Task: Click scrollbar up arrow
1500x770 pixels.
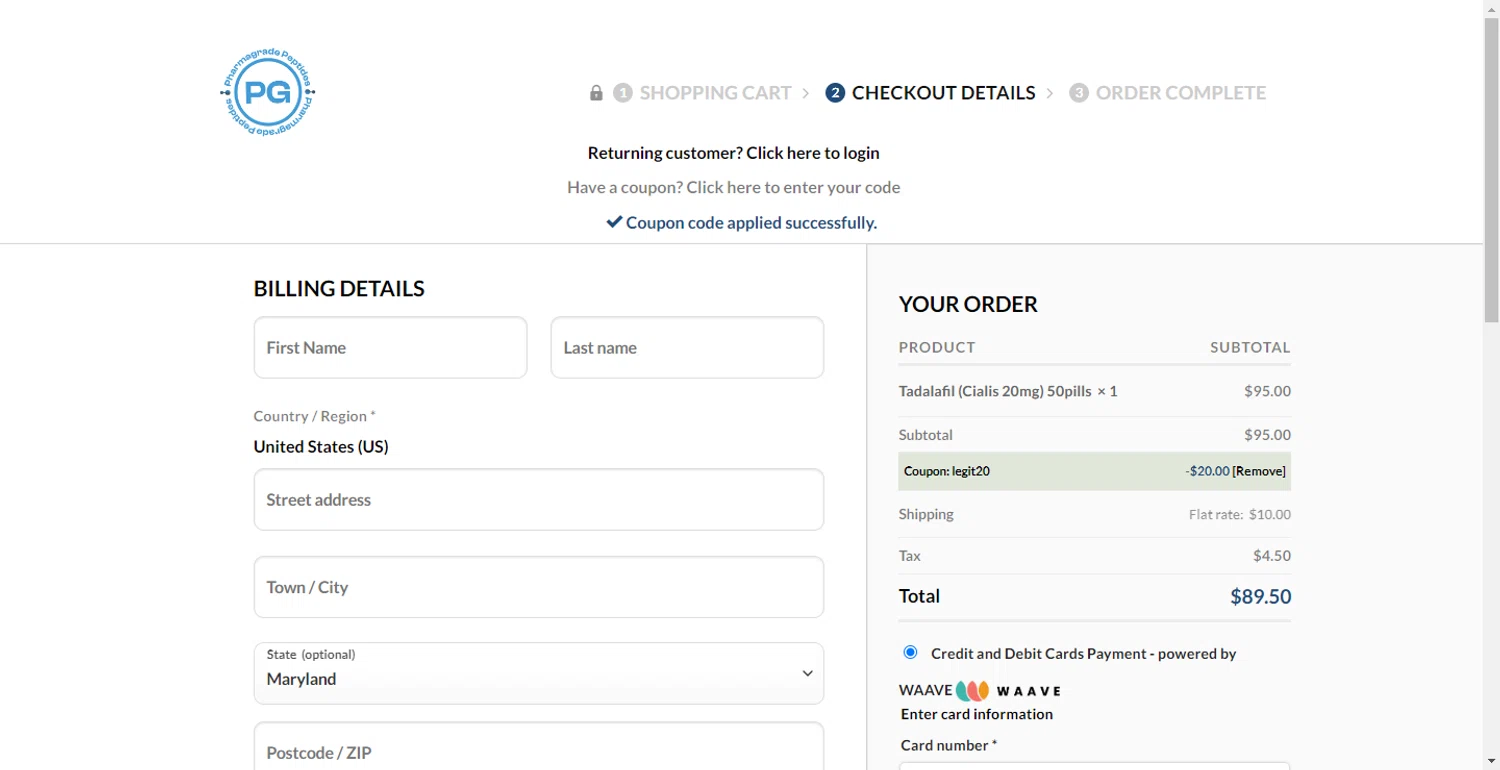Action: point(1491,8)
